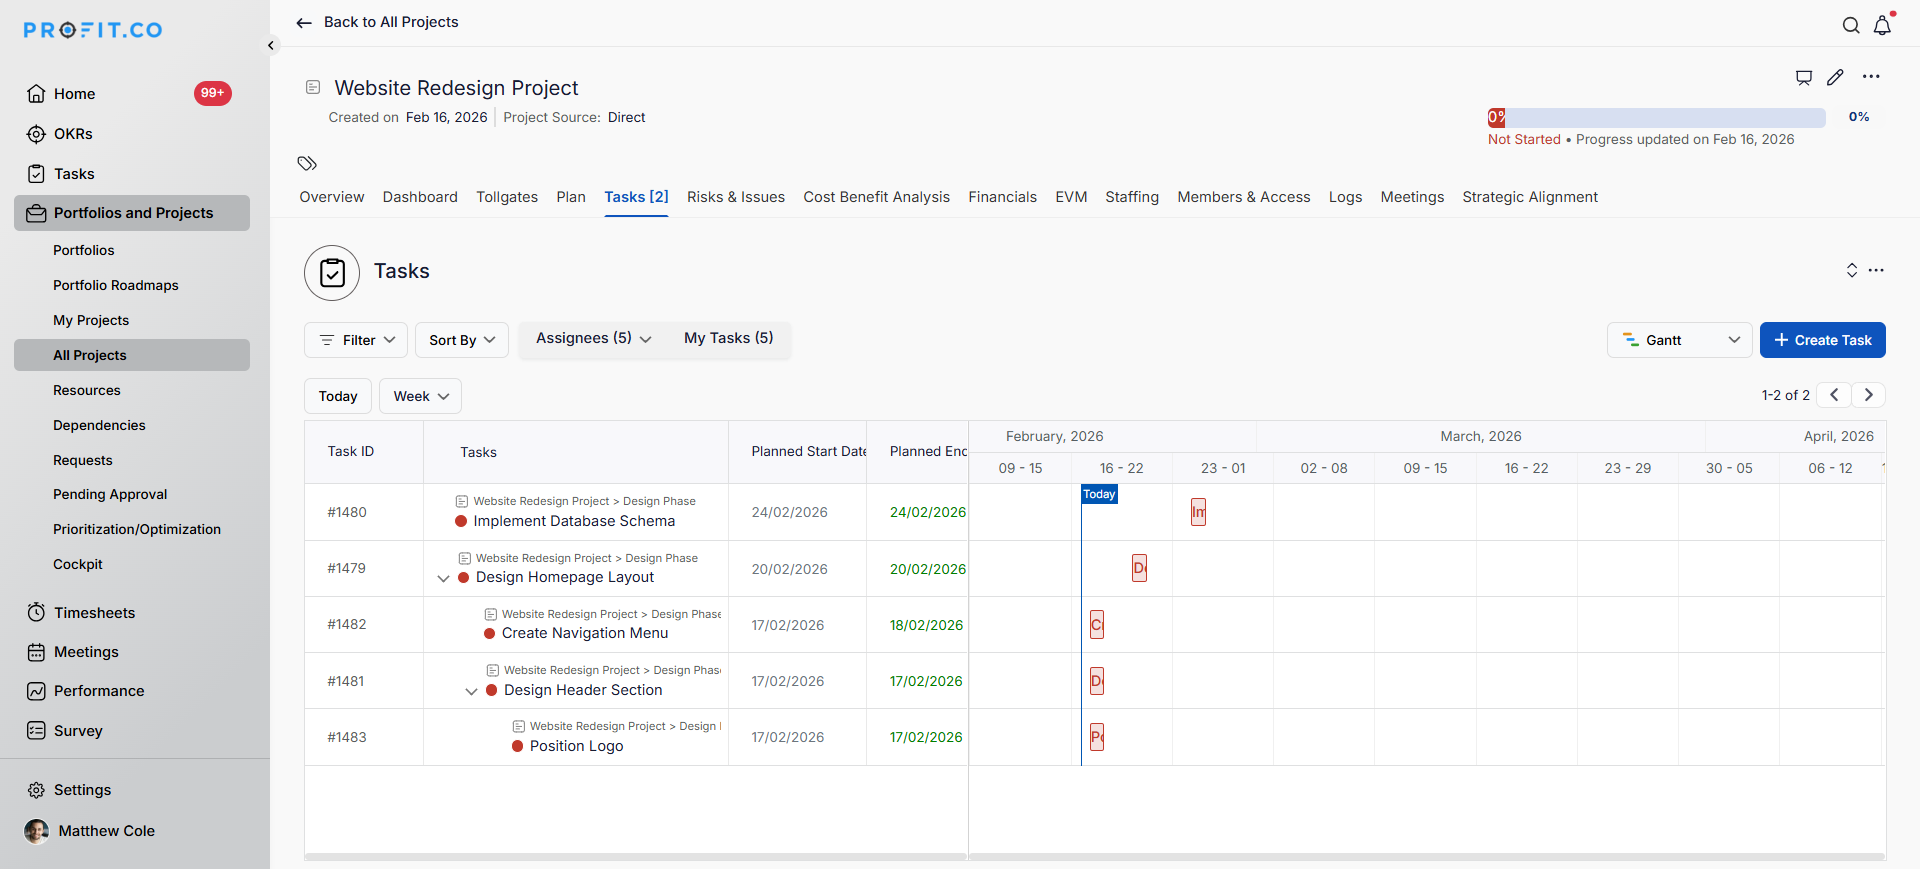Viewport: 1920px width, 869px height.
Task: Click the Create Task button
Action: [1823, 340]
